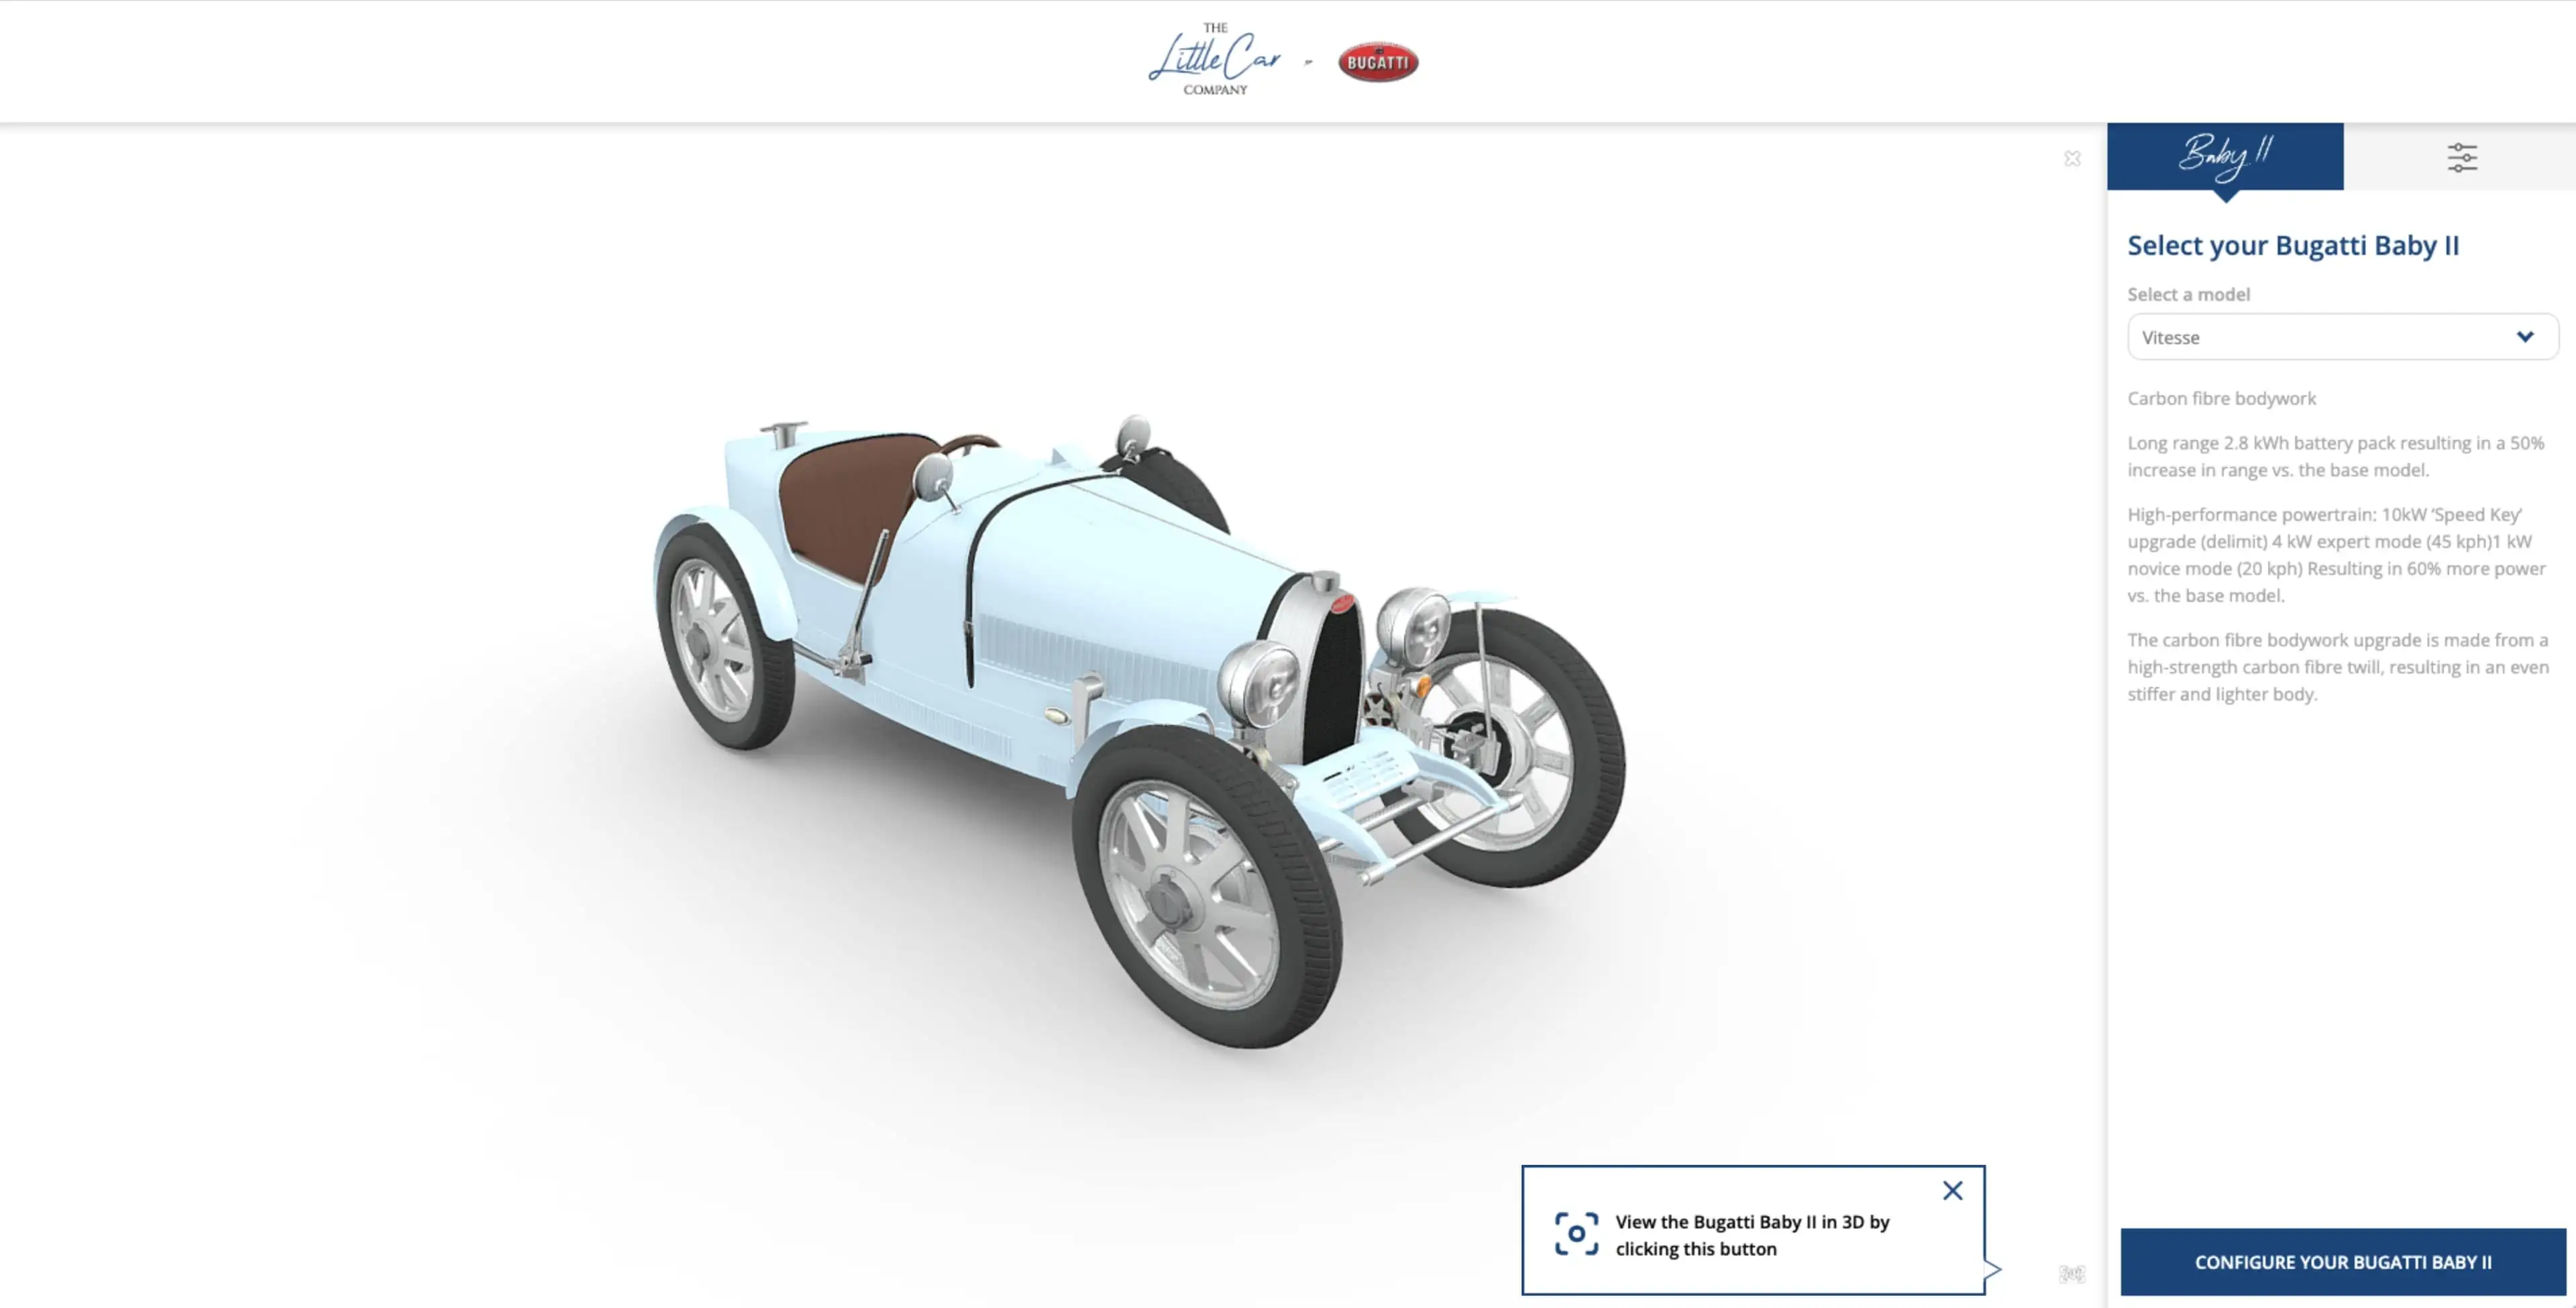Dismiss the 3D view tooltip
The height and width of the screenshot is (1308, 2576).
click(1952, 1190)
